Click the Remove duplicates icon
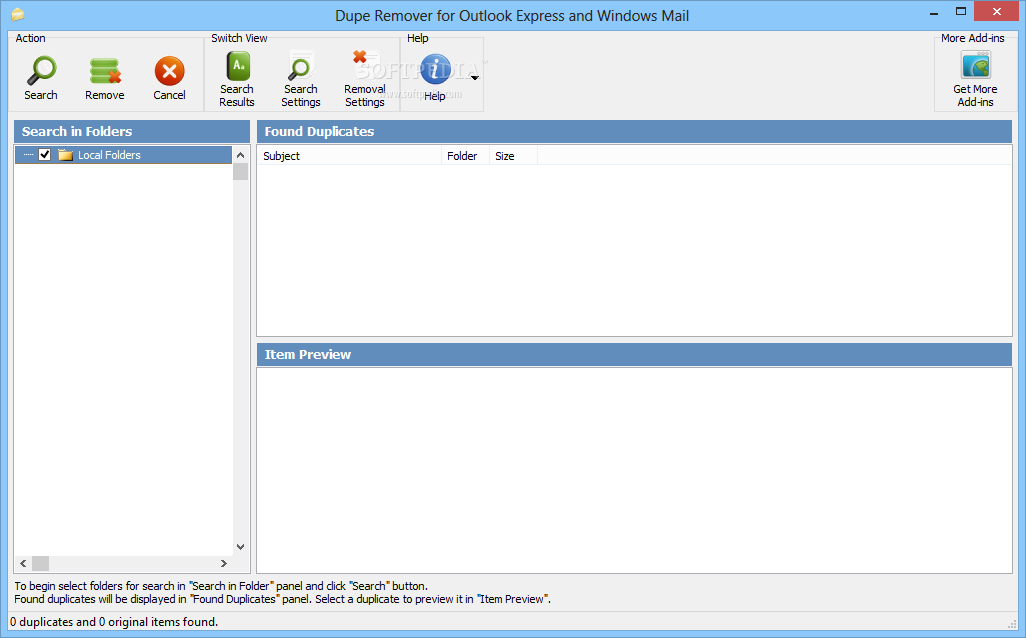Viewport: 1026px width, 638px height. pos(105,71)
